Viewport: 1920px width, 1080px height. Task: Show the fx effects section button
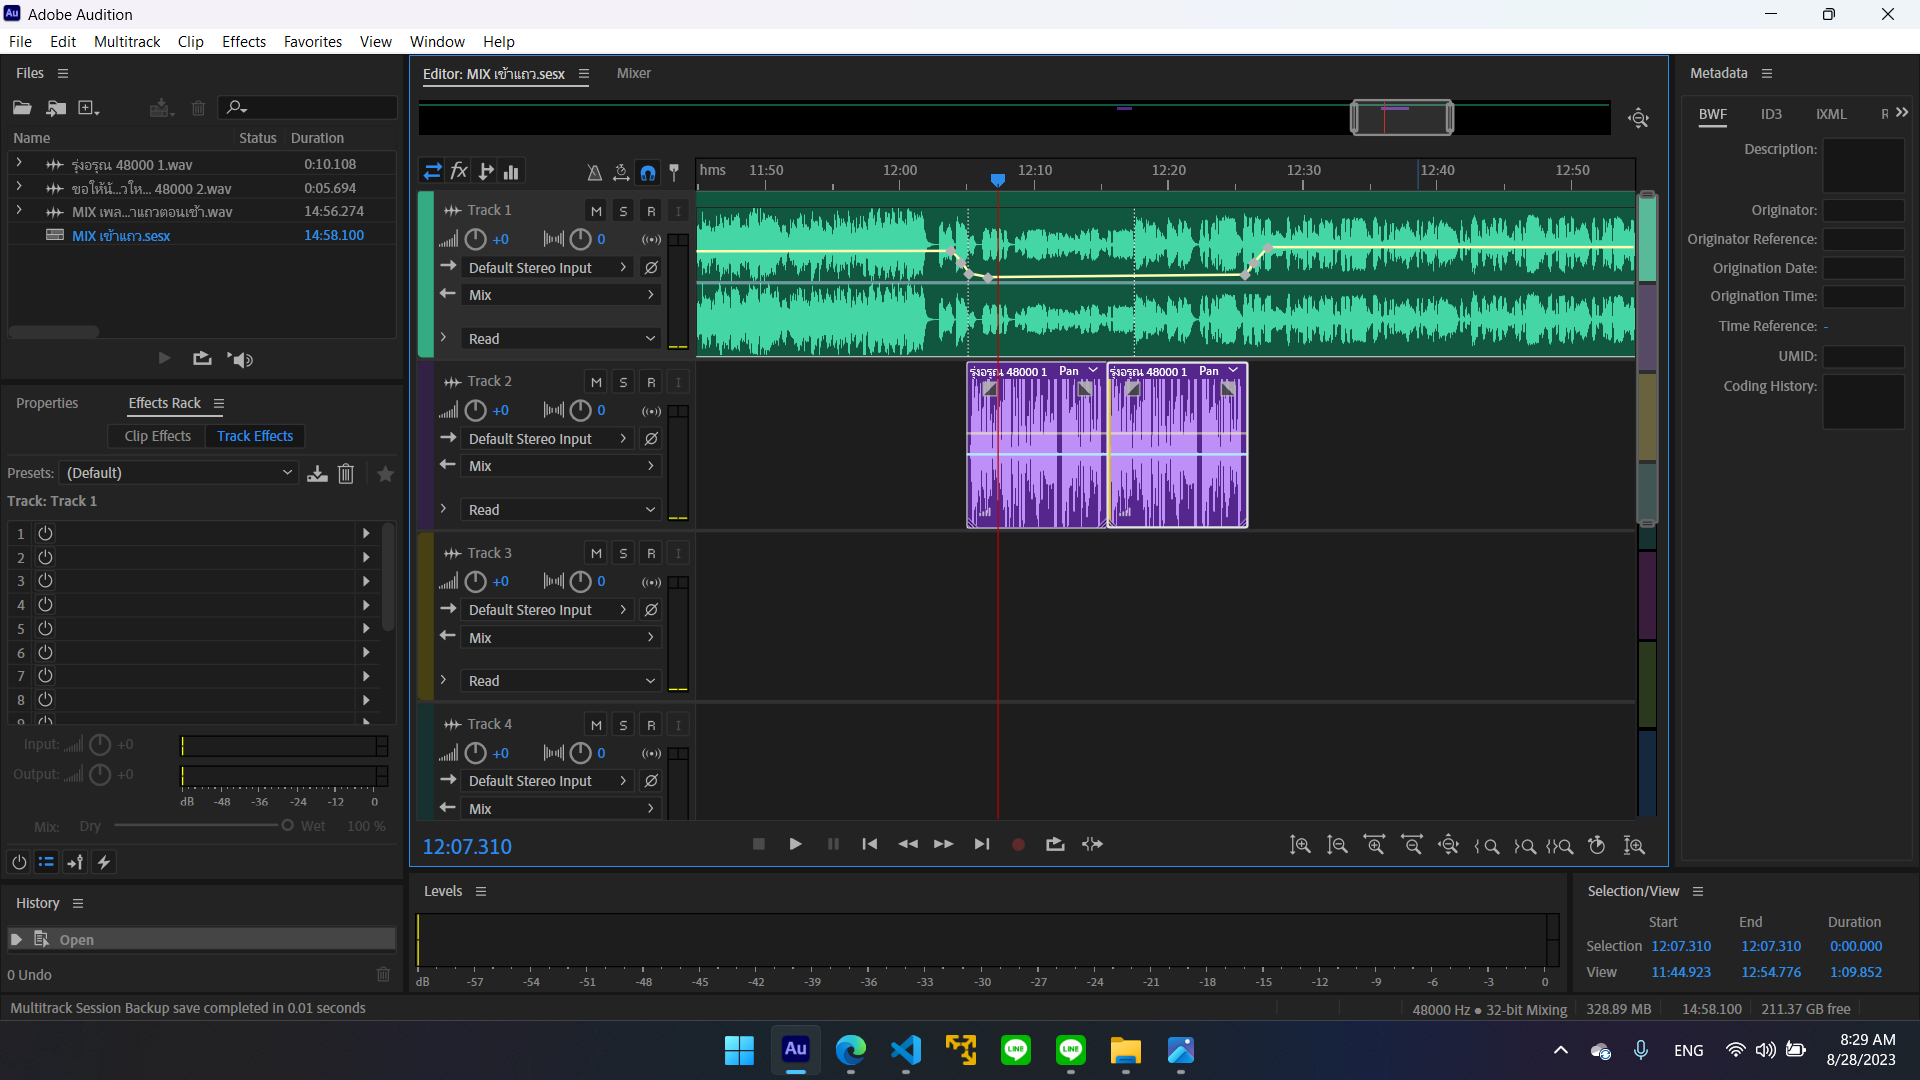point(459,171)
